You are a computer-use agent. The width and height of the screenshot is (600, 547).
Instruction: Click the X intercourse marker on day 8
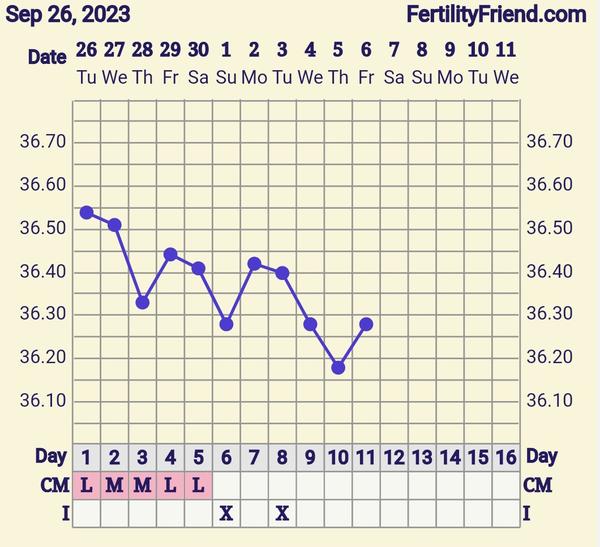point(282,513)
